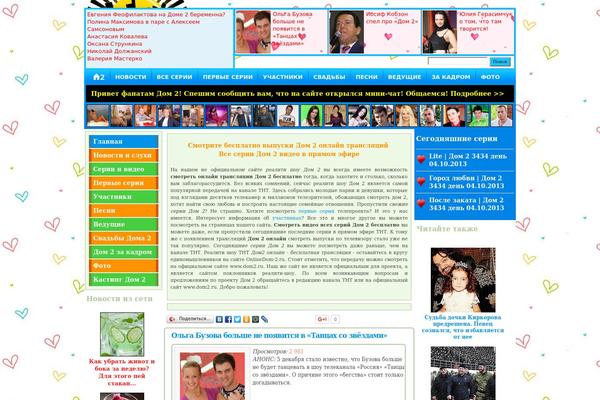Select Участники in the left sidebar
This screenshot has width=600, height=400.
click(124, 197)
